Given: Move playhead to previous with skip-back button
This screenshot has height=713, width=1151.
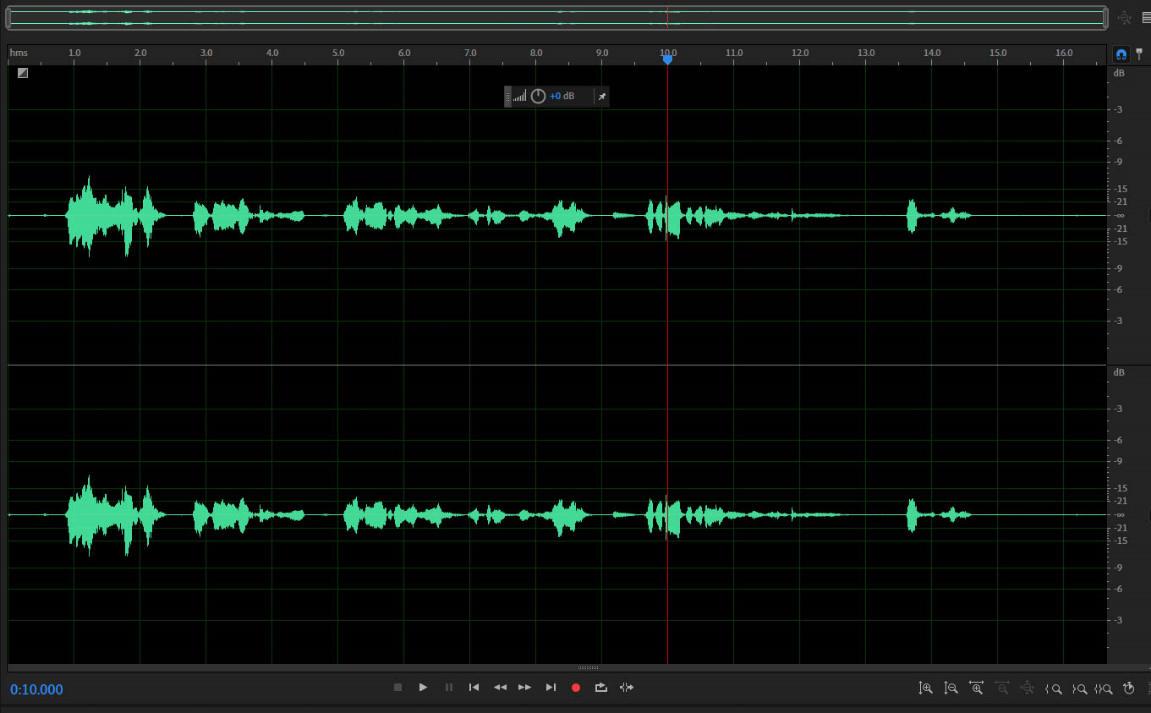Looking at the screenshot, I should [x=474, y=687].
